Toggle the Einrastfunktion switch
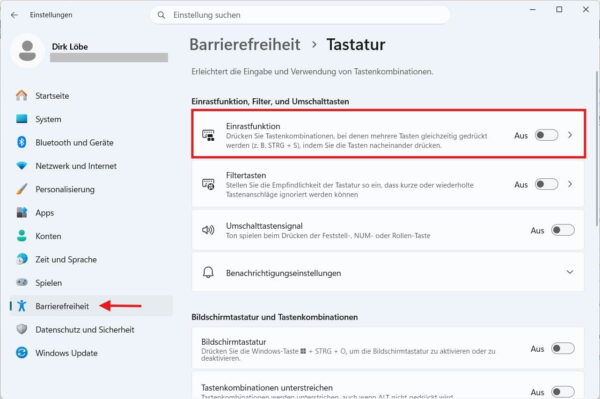 tap(546, 135)
